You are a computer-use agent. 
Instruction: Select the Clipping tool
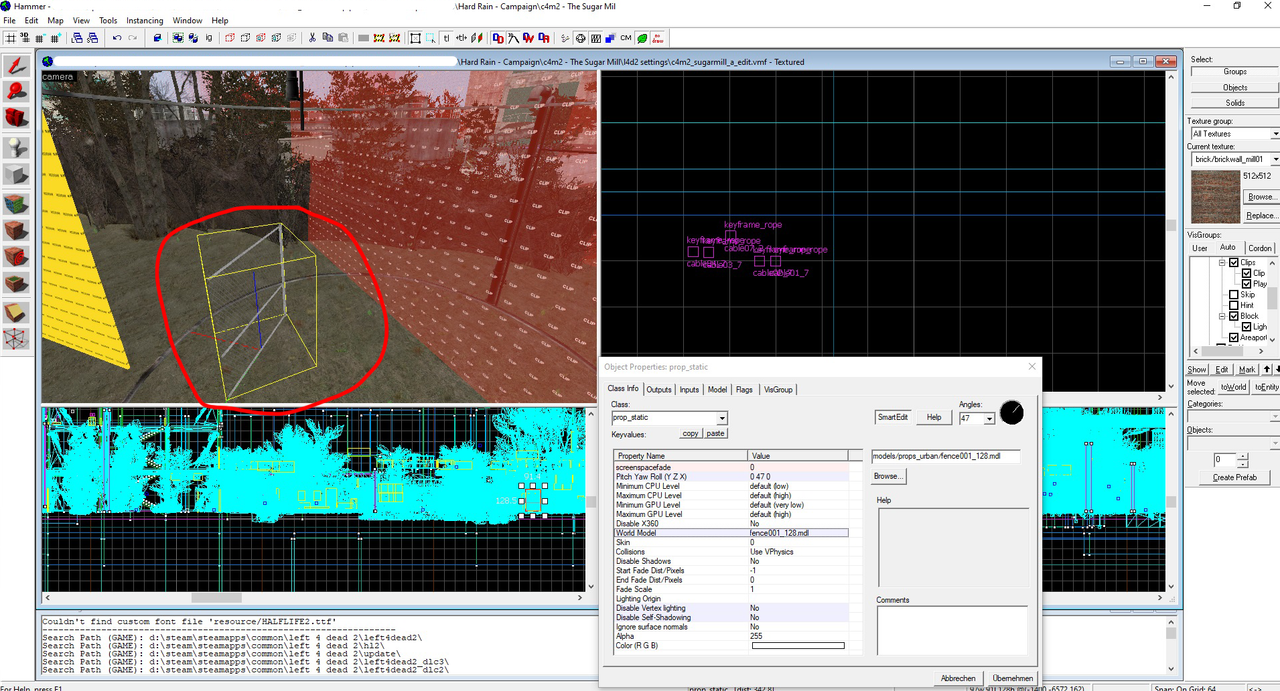click(x=16, y=311)
